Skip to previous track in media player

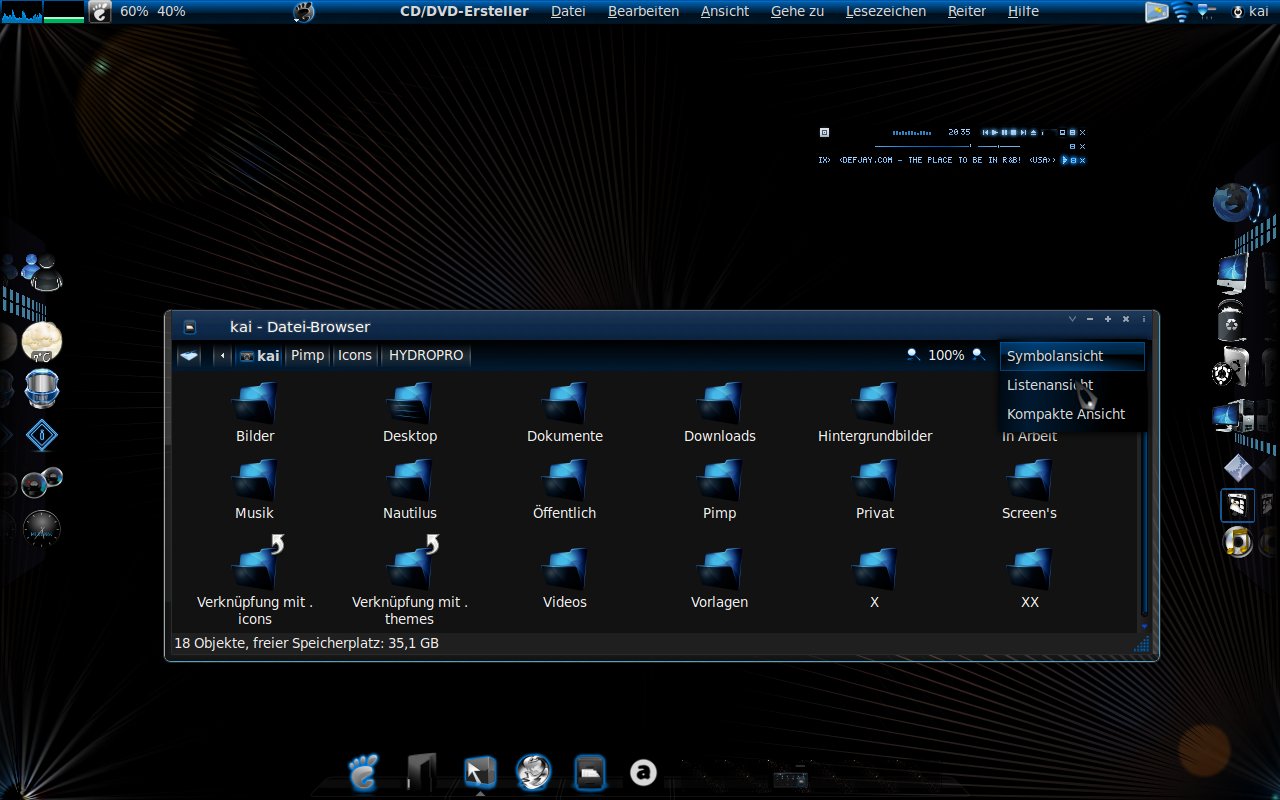985,132
